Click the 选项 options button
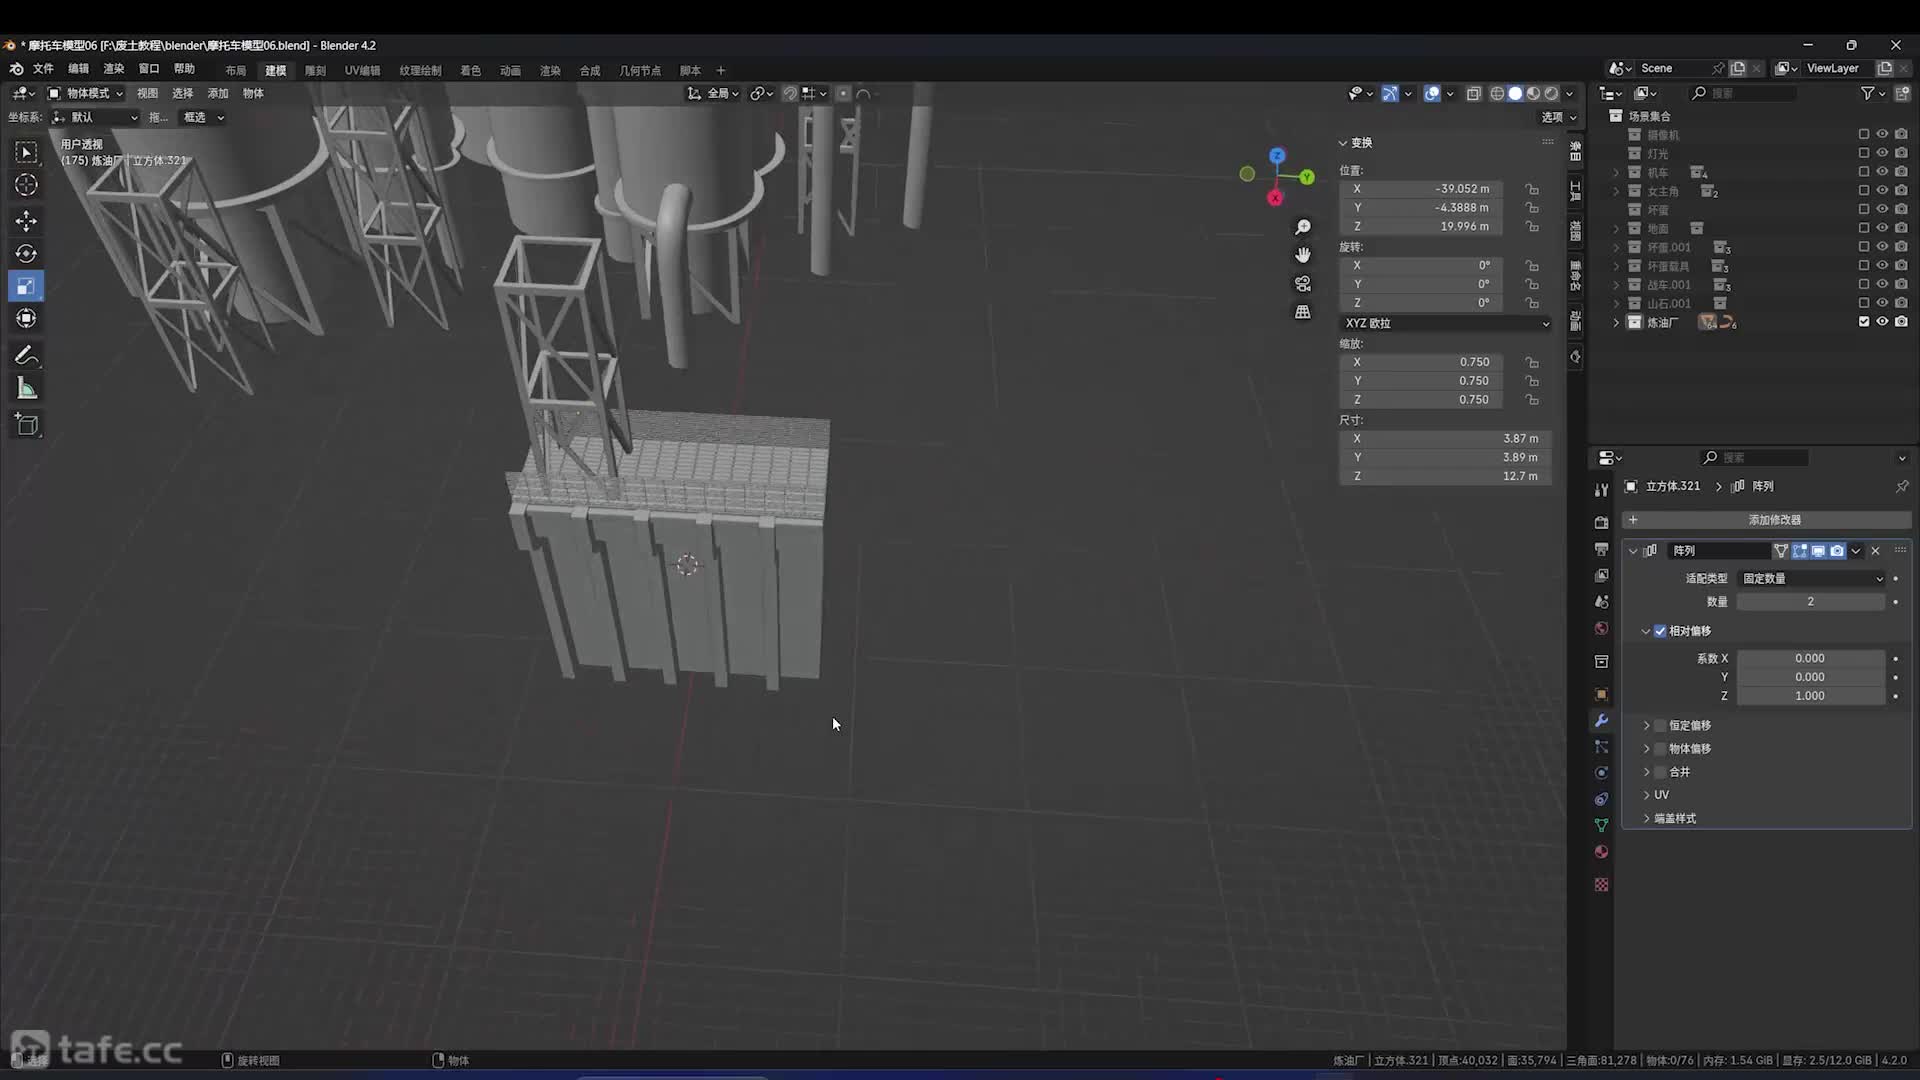The width and height of the screenshot is (1920, 1080). (x=1558, y=117)
